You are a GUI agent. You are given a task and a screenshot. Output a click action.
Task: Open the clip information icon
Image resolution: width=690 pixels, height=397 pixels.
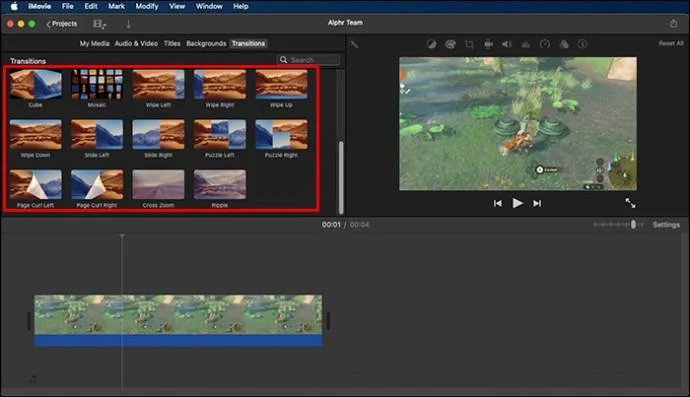pyautogui.click(x=583, y=44)
